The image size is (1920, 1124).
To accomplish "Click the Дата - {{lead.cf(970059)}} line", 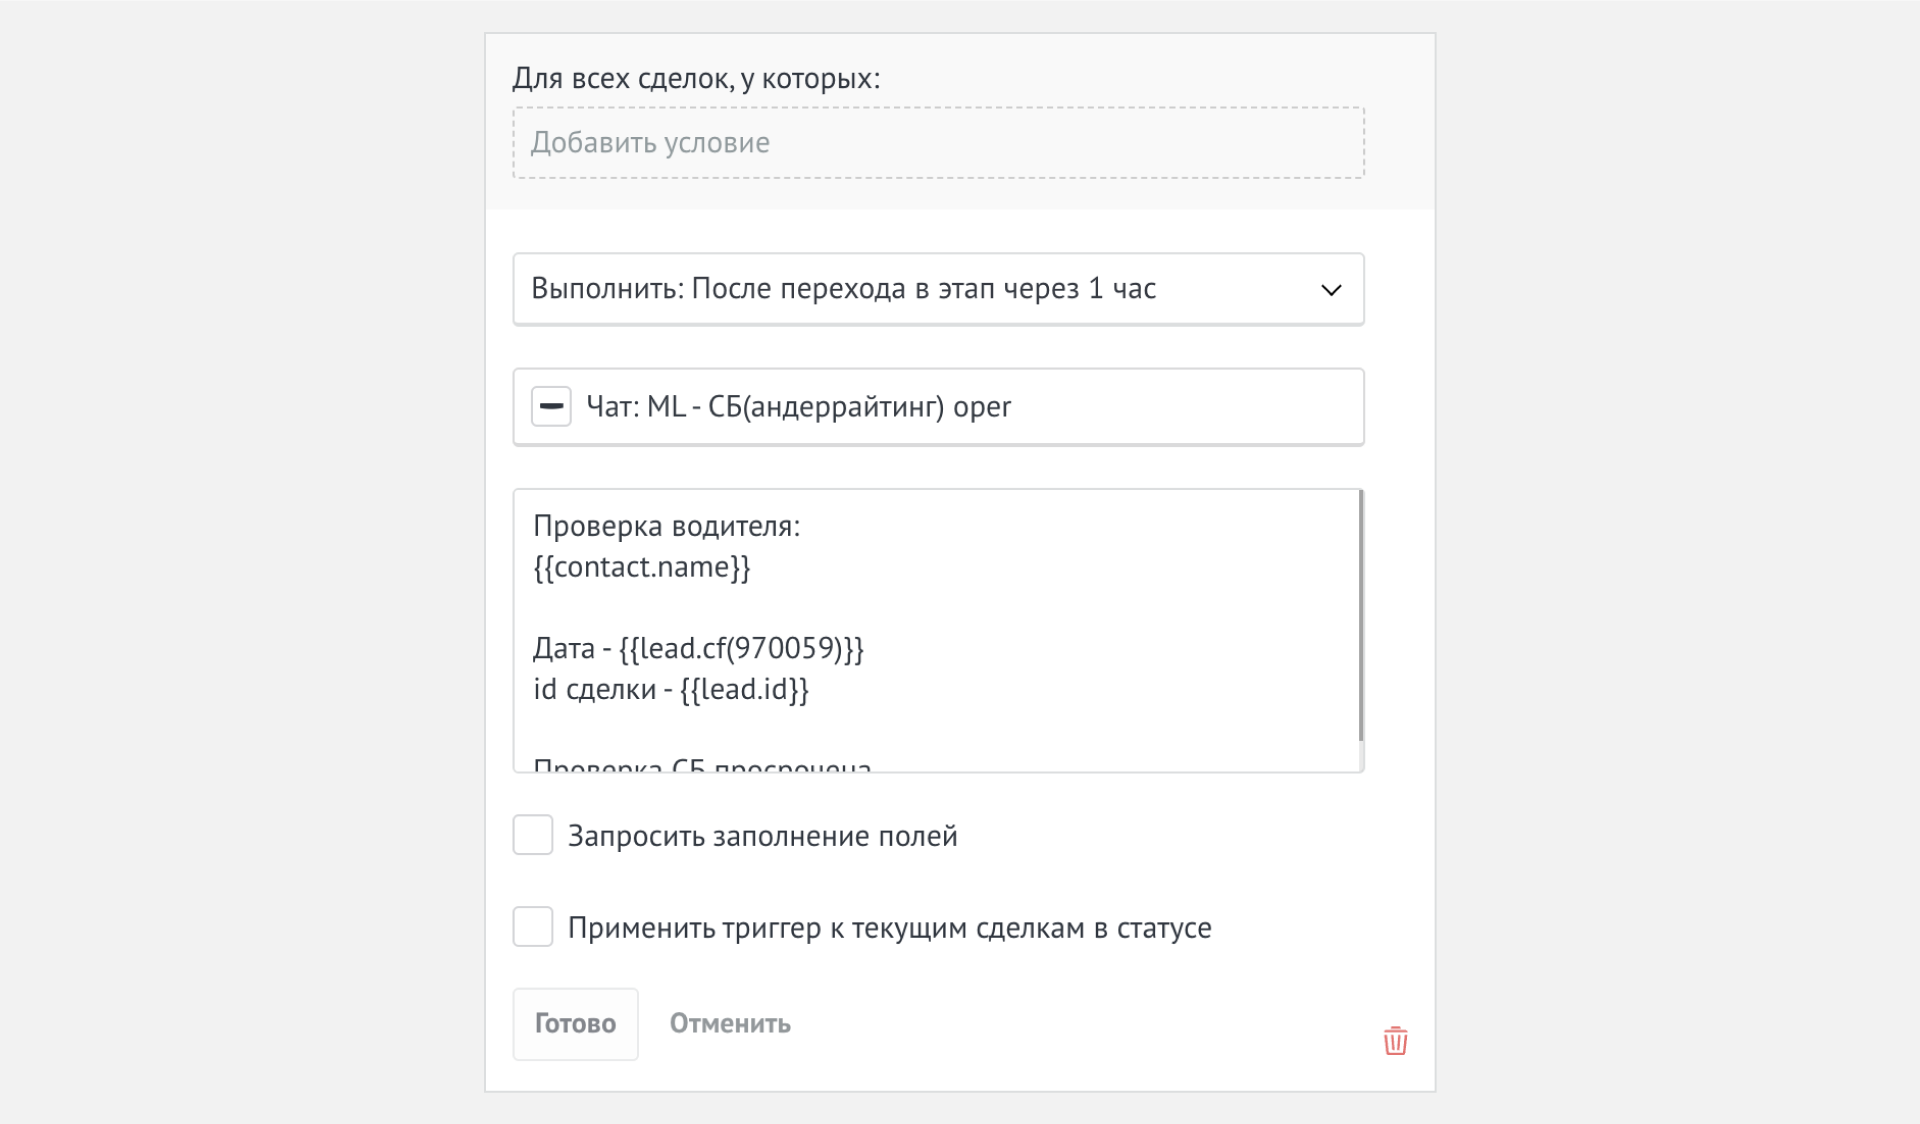I will [698, 649].
